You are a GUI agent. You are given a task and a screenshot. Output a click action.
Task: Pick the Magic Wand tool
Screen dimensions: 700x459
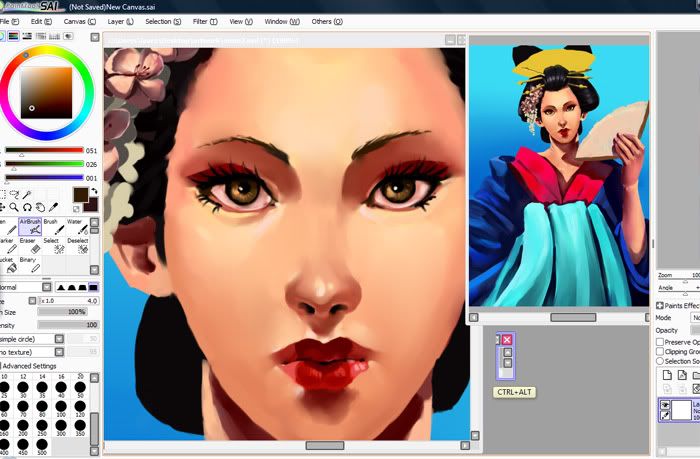[x=27, y=194]
